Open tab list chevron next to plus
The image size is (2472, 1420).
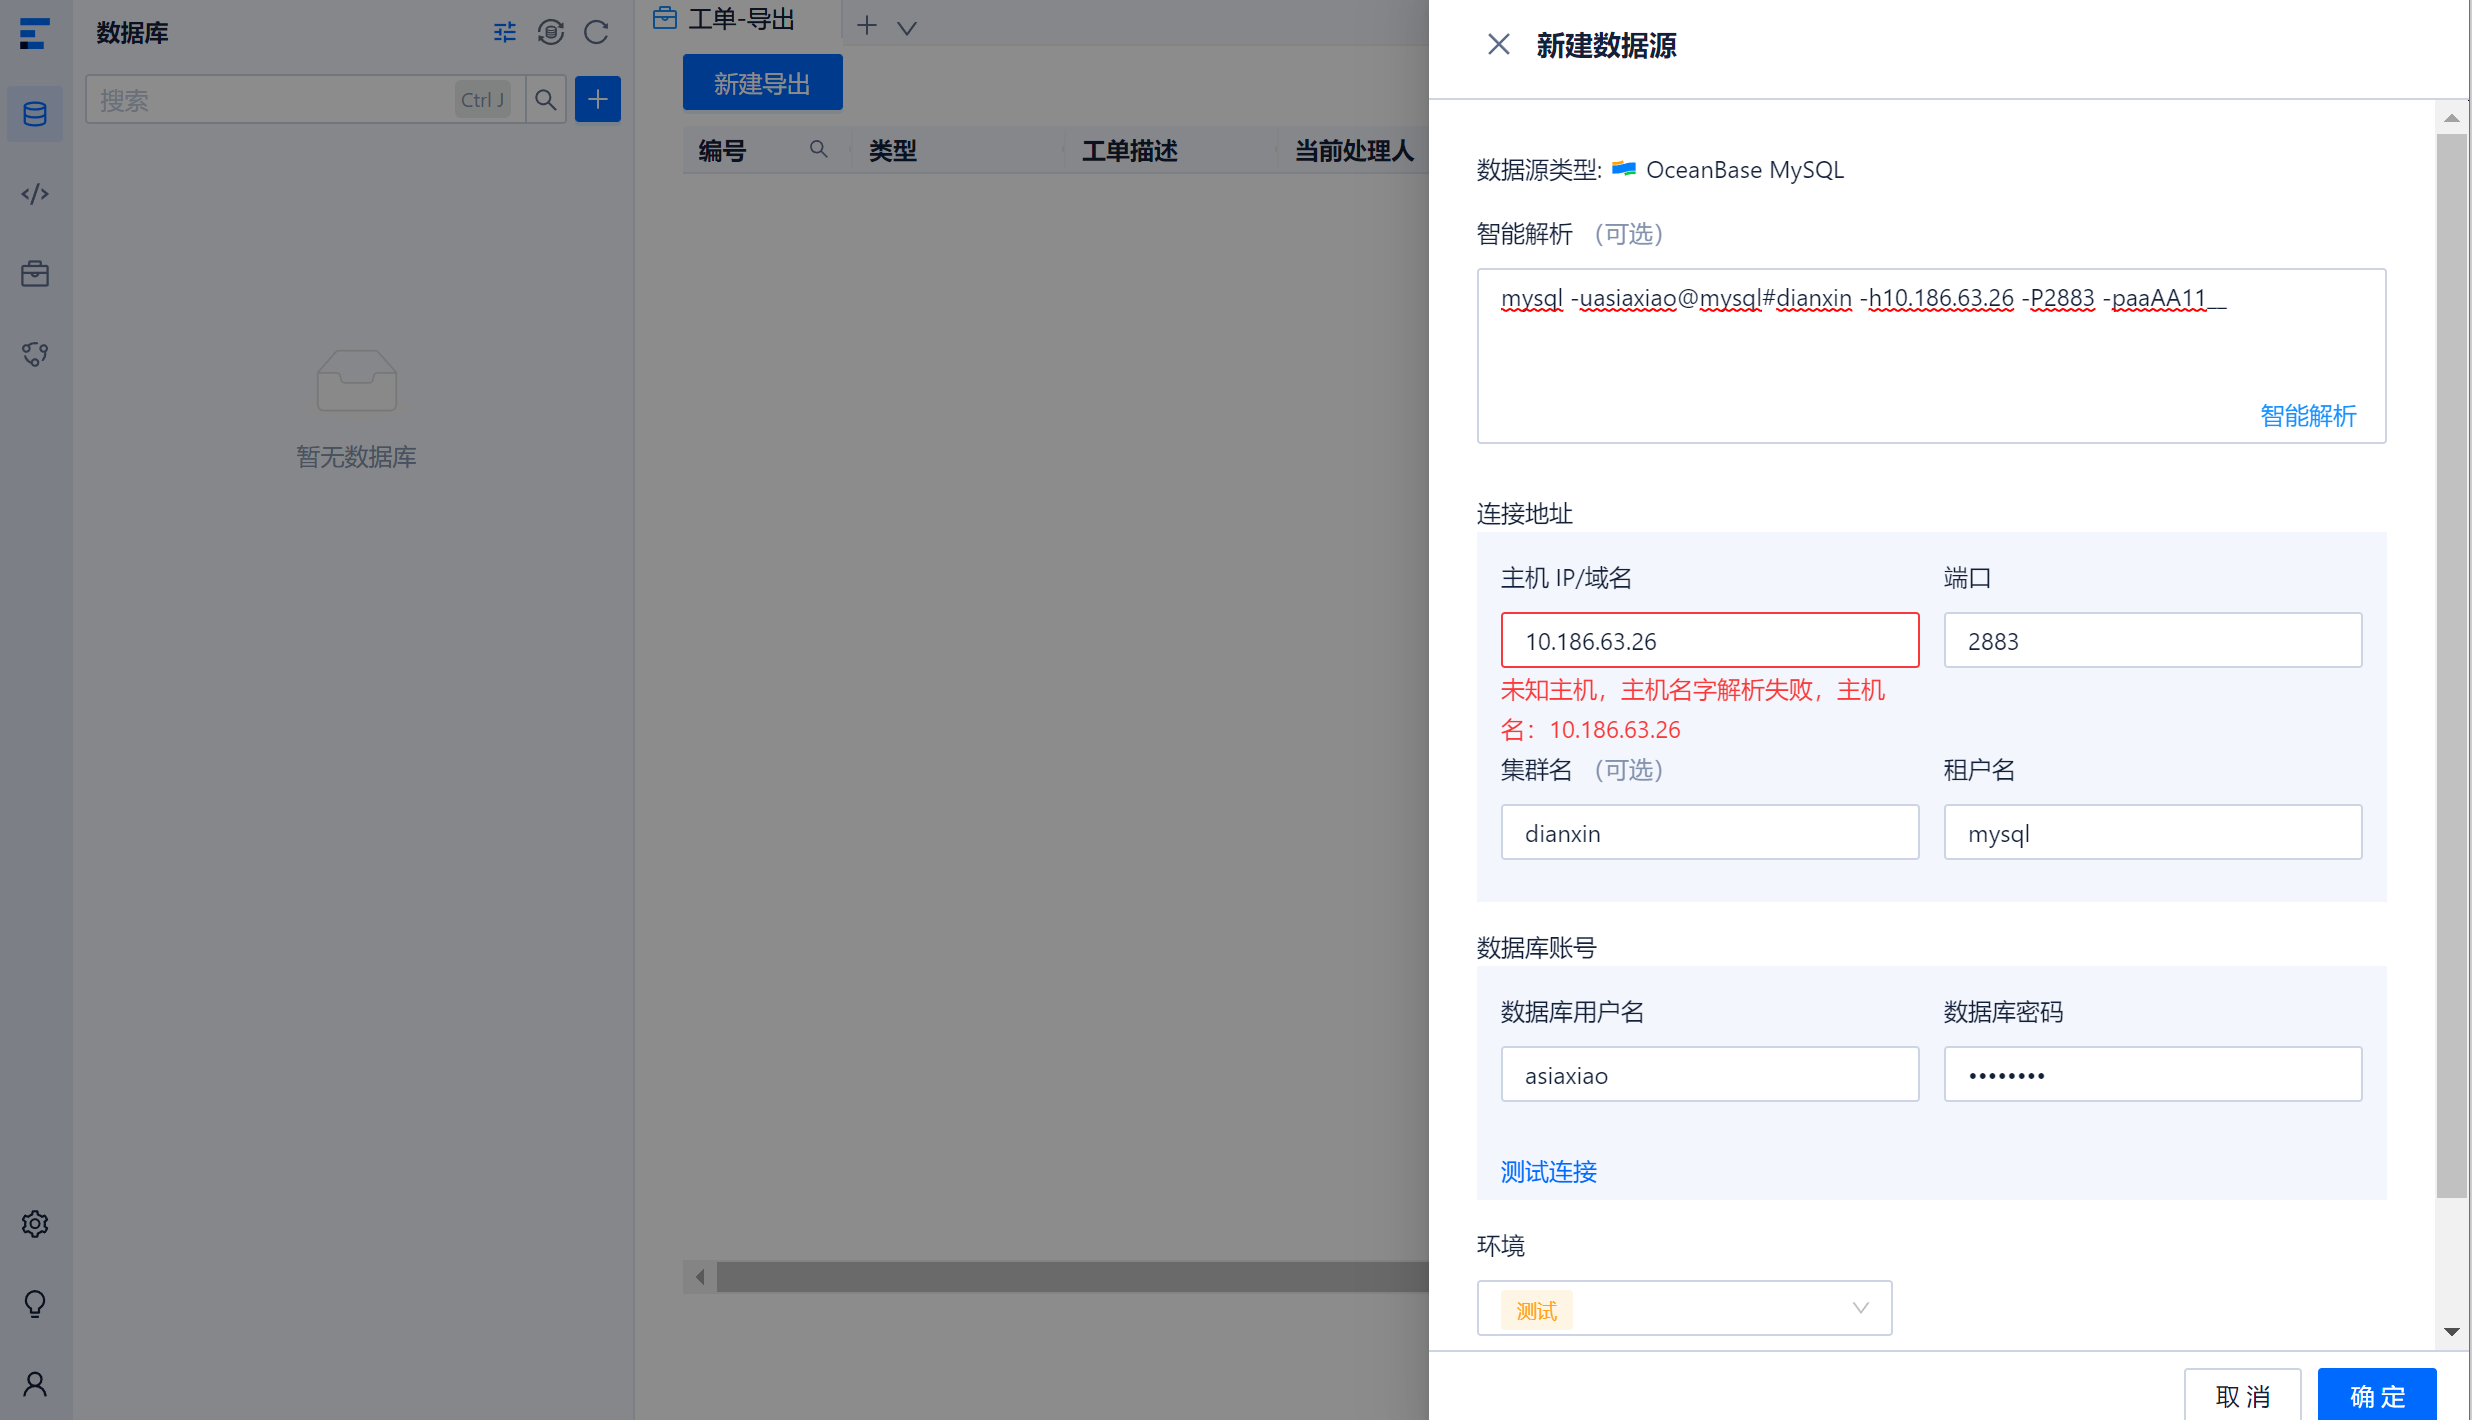(x=907, y=28)
